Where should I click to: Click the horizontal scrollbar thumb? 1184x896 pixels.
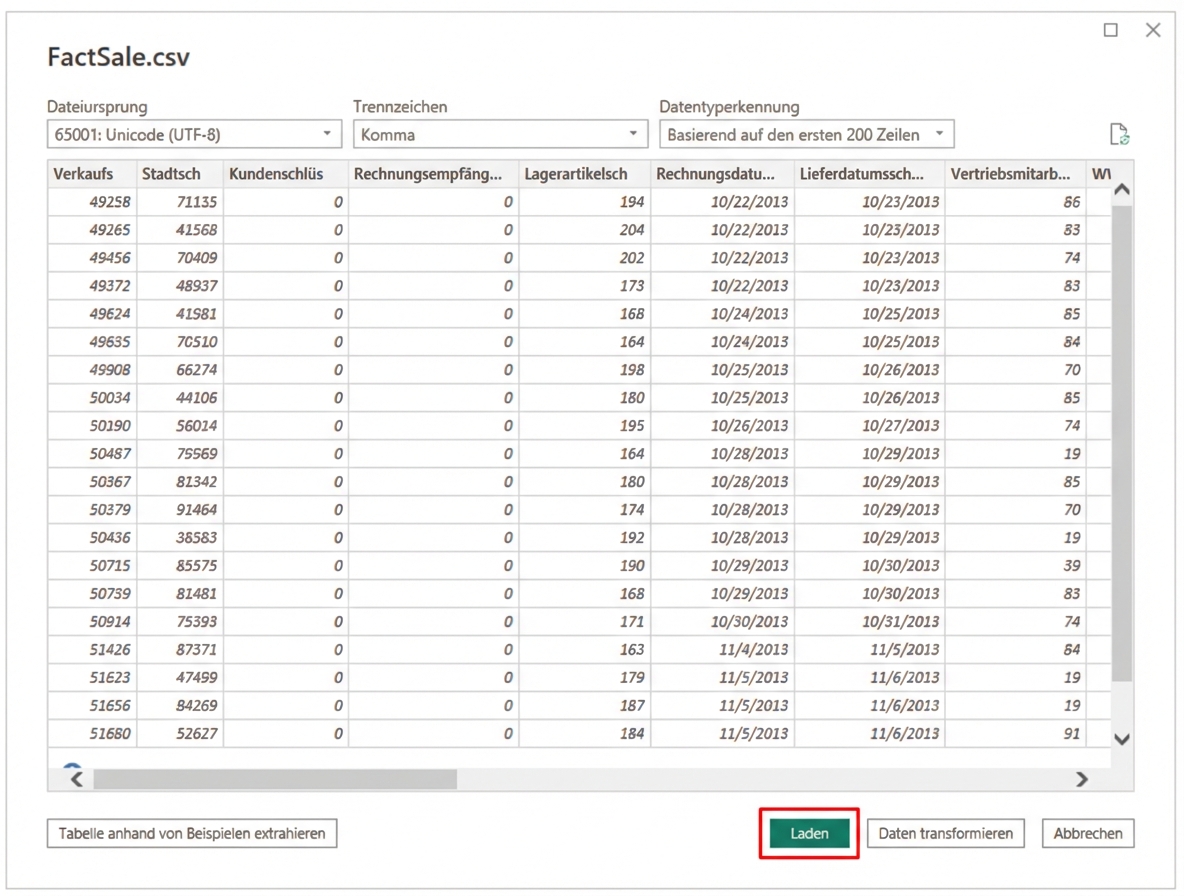[x=275, y=779]
